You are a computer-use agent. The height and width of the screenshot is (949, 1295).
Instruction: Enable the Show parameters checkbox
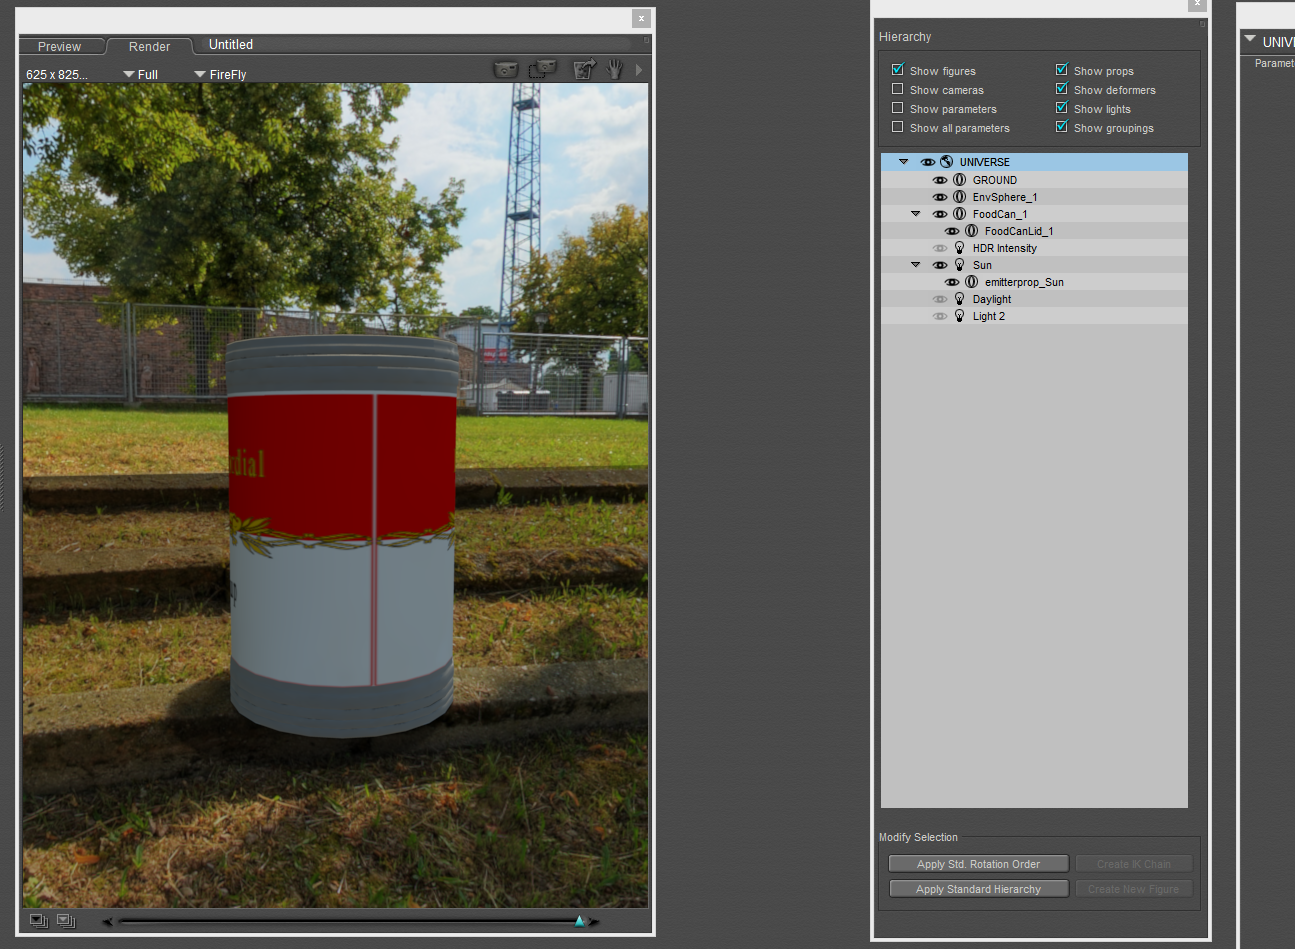[x=897, y=108]
